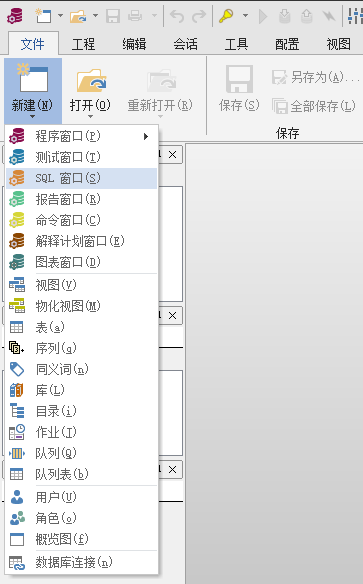
Task: Click the PL/SQL Developer app icon
Action: [x=15, y=16]
